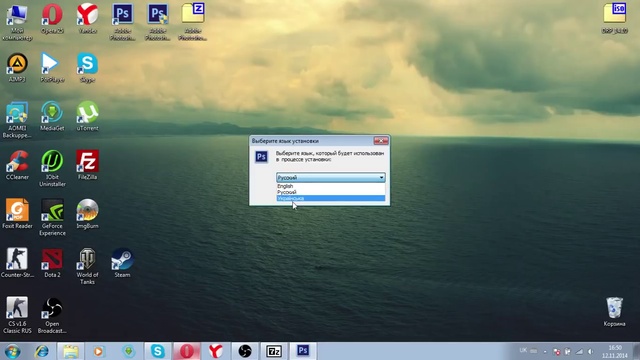
Task: Switch to OBS on the taskbar
Action: tap(245, 351)
